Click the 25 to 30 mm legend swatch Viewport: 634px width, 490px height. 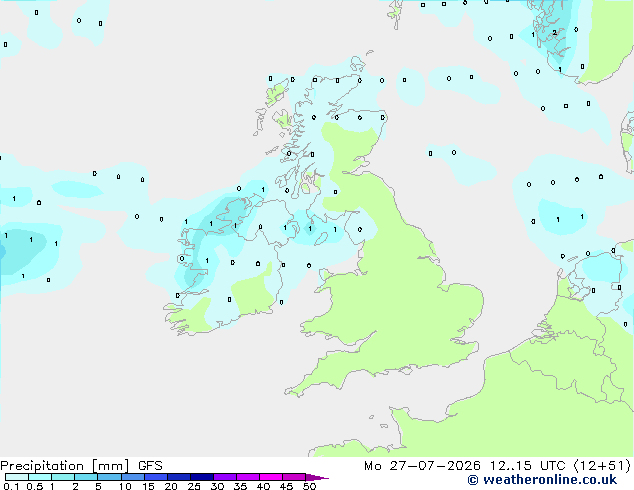[x=202, y=477]
